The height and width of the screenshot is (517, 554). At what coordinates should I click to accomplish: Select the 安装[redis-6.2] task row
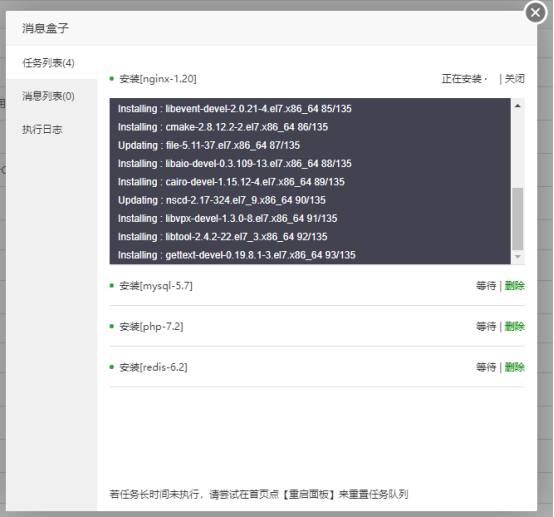(x=317, y=368)
